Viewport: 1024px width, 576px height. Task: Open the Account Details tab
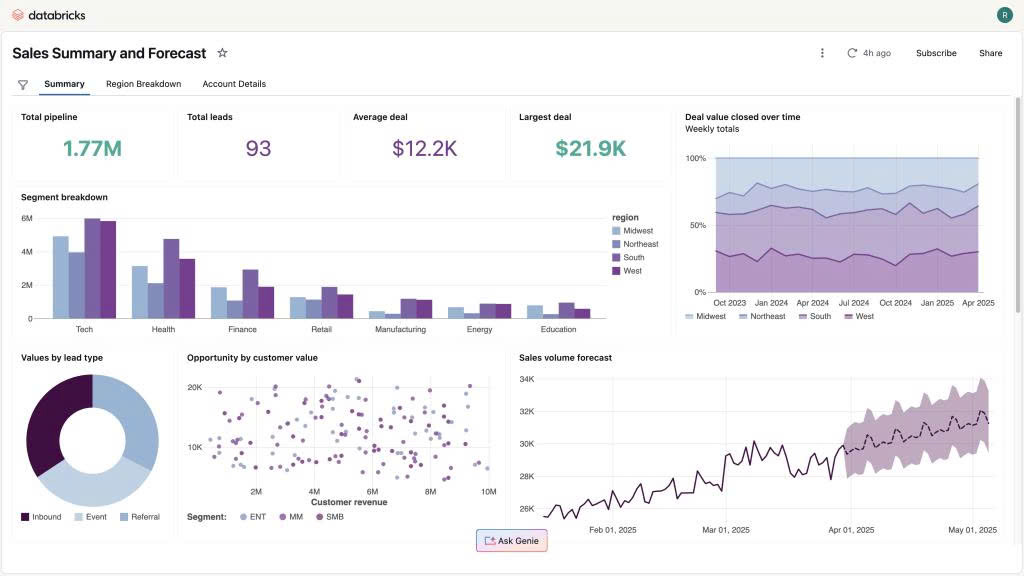(234, 84)
